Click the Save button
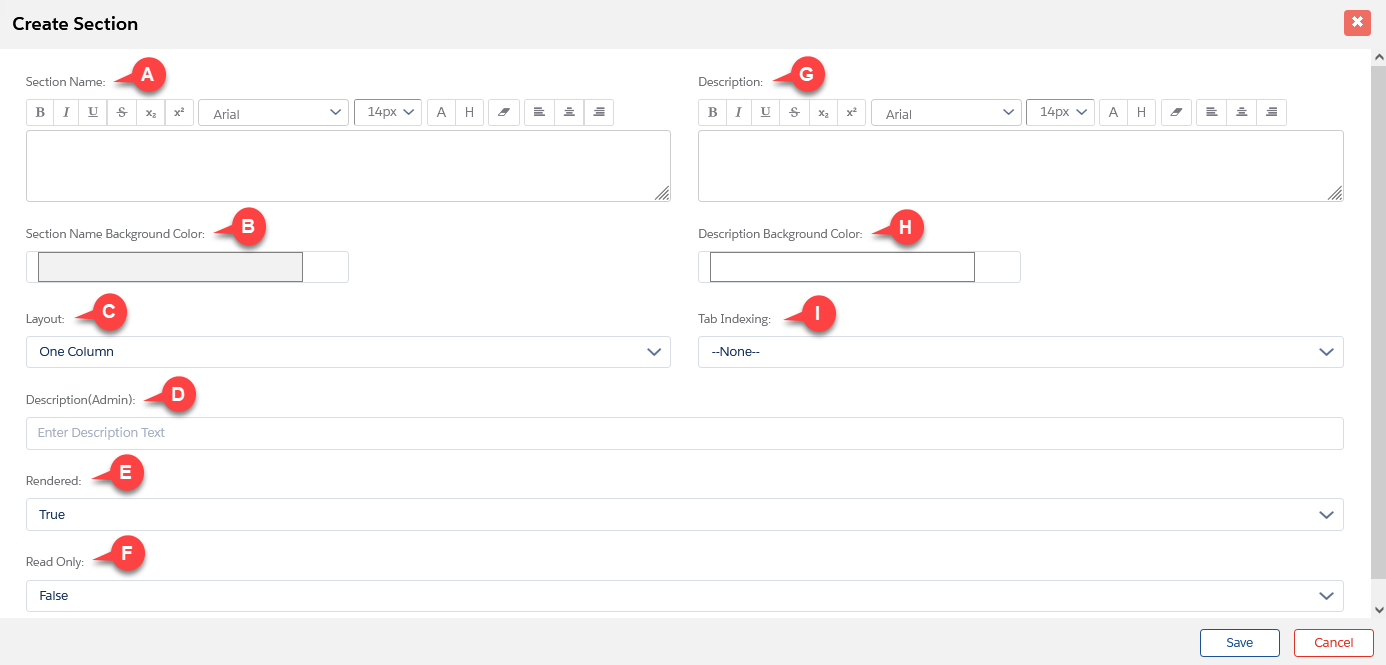1386x665 pixels. [1239, 643]
